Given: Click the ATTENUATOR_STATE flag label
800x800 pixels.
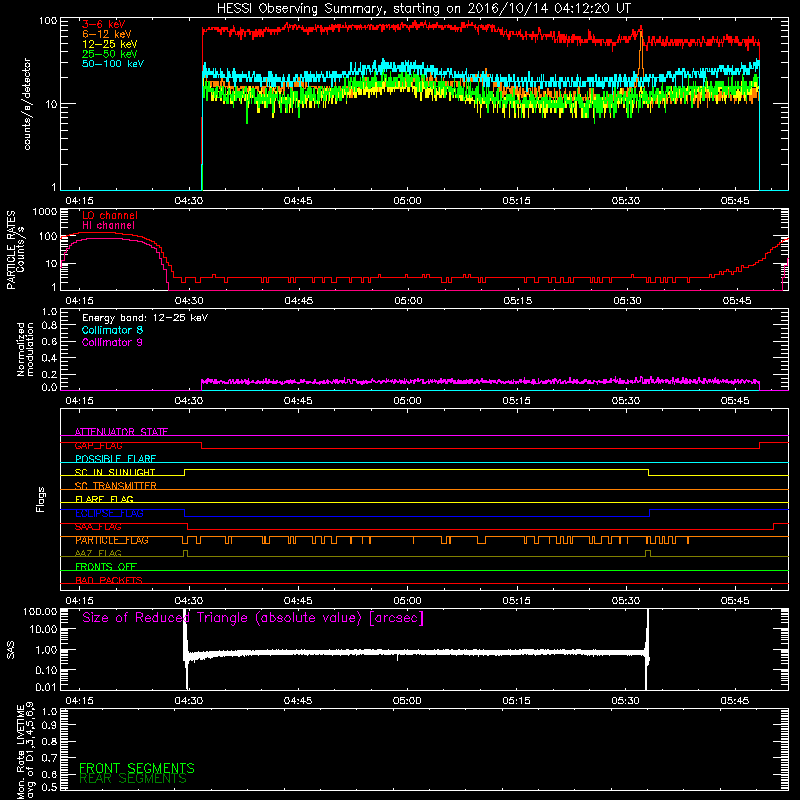Looking at the screenshot, I should 121,432.
